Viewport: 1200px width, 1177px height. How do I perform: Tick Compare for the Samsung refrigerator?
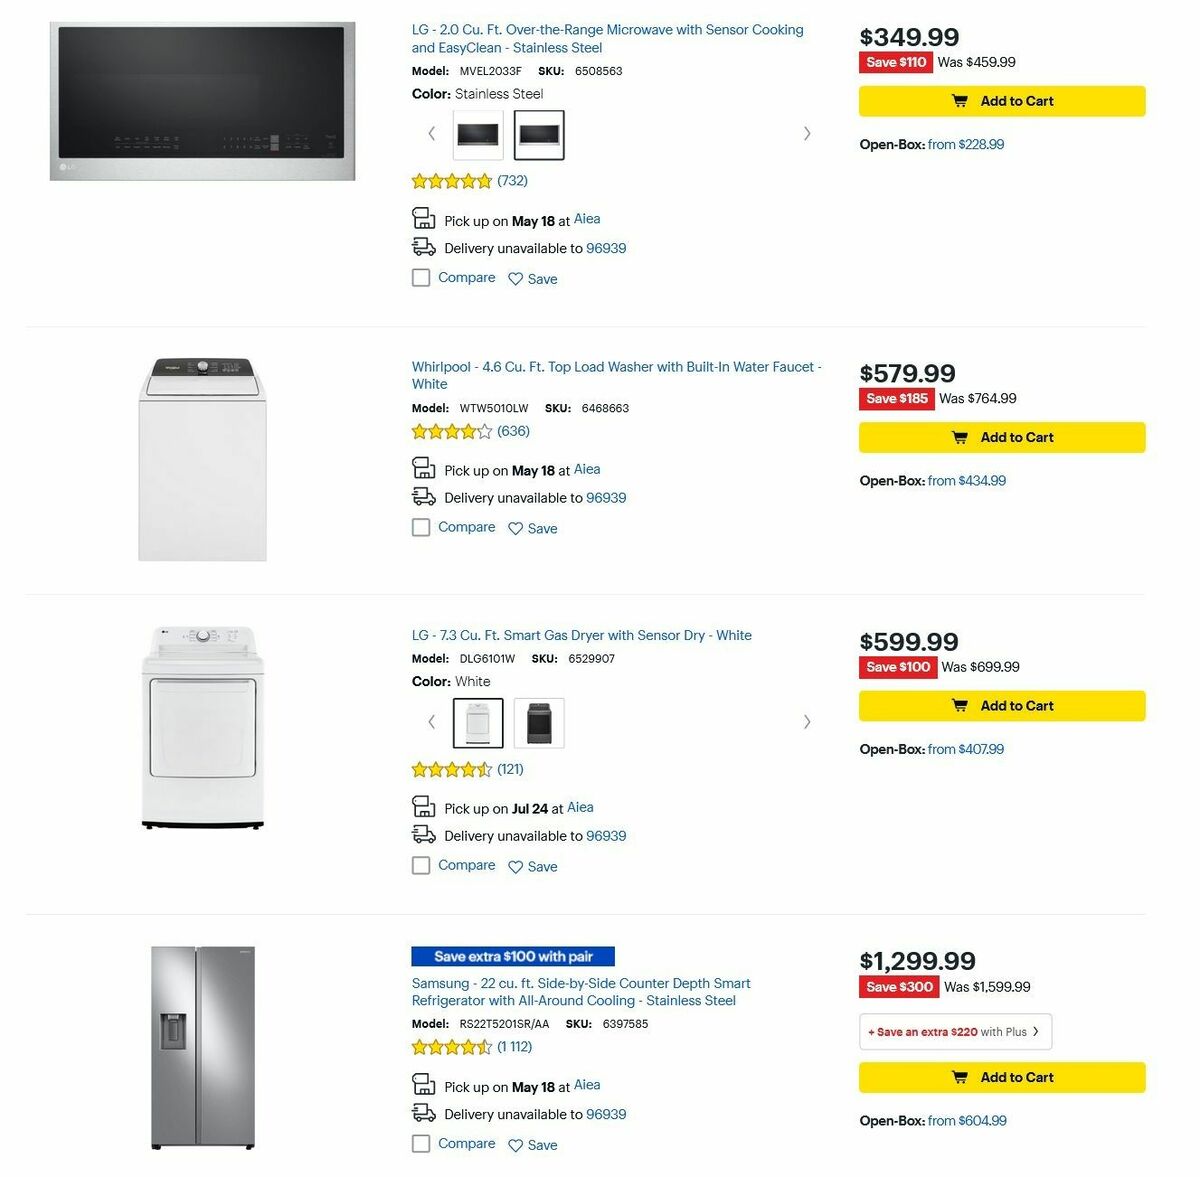(x=421, y=1143)
